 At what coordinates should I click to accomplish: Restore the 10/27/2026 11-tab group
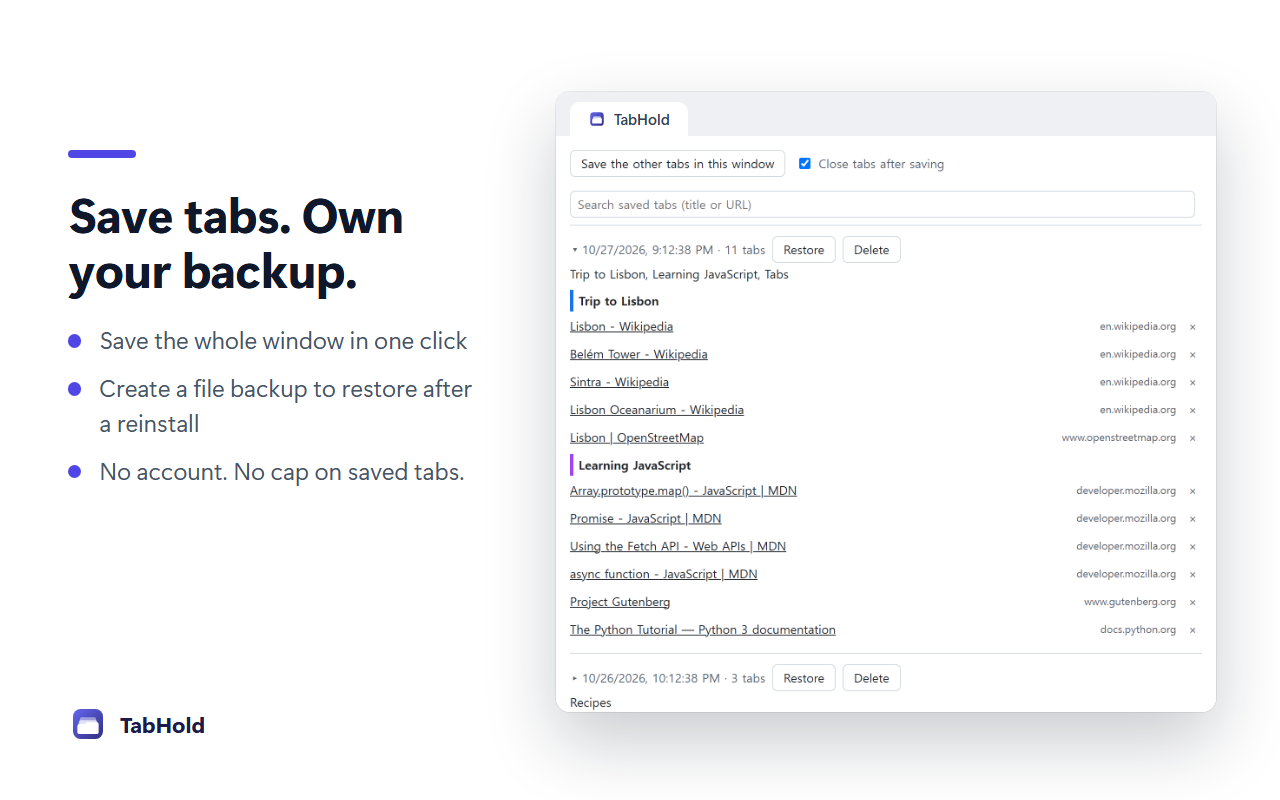click(x=804, y=250)
